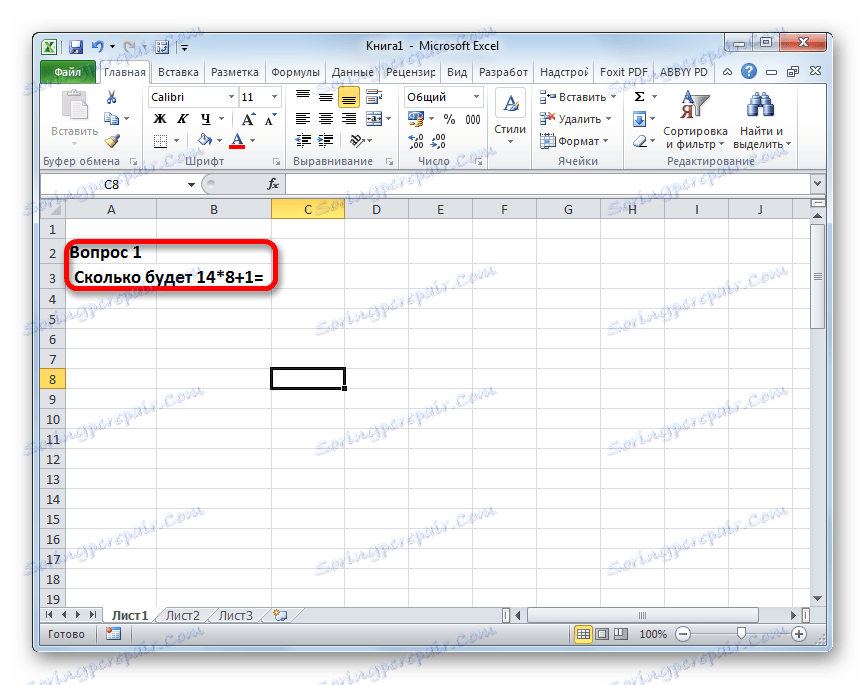Screen dimensions: 866x685
Task: Switch to Page Break Preview in status bar
Action: (621, 634)
